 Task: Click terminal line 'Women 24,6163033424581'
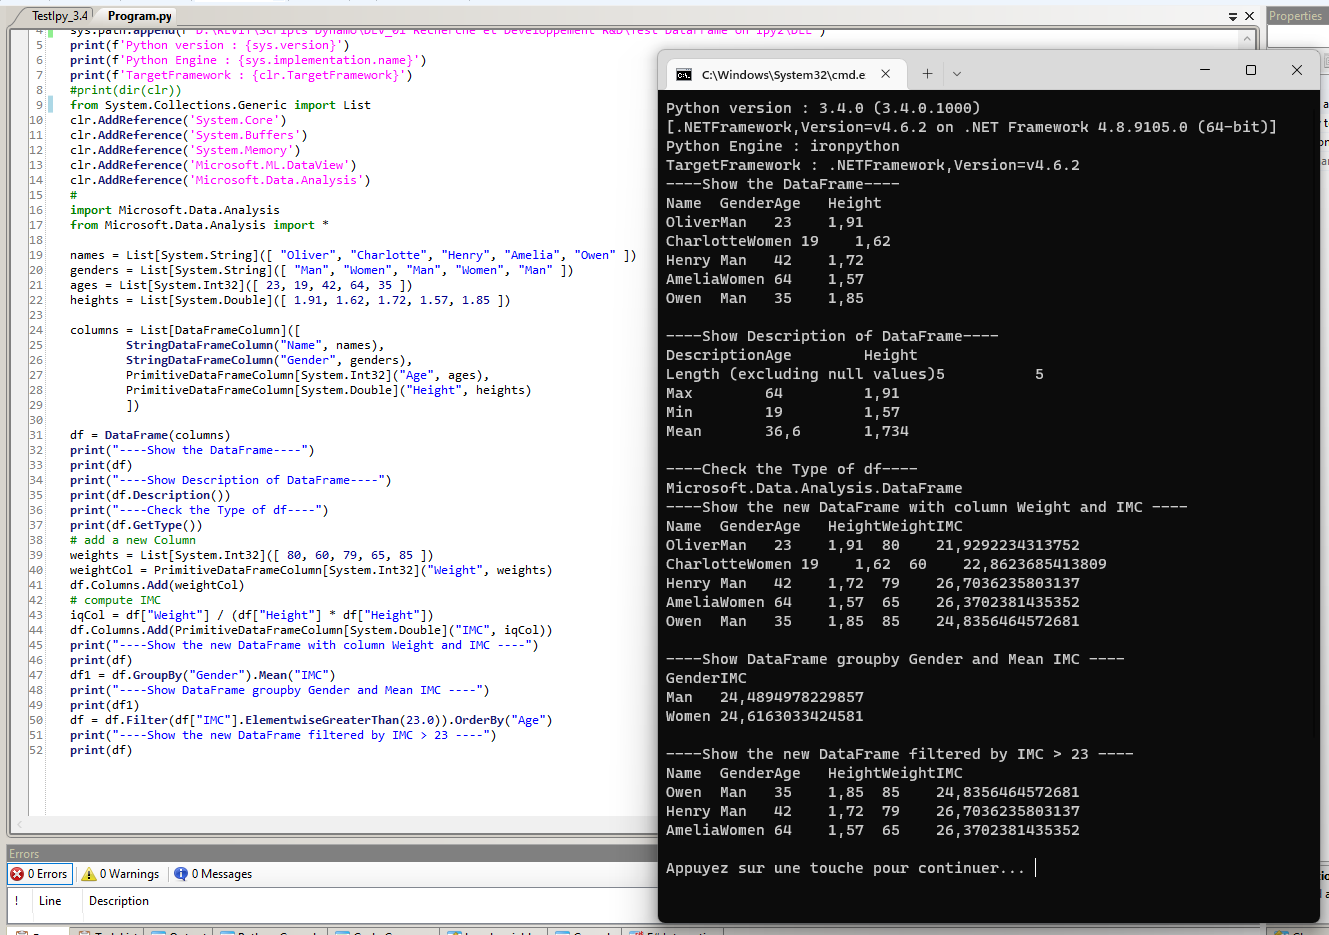click(765, 716)
